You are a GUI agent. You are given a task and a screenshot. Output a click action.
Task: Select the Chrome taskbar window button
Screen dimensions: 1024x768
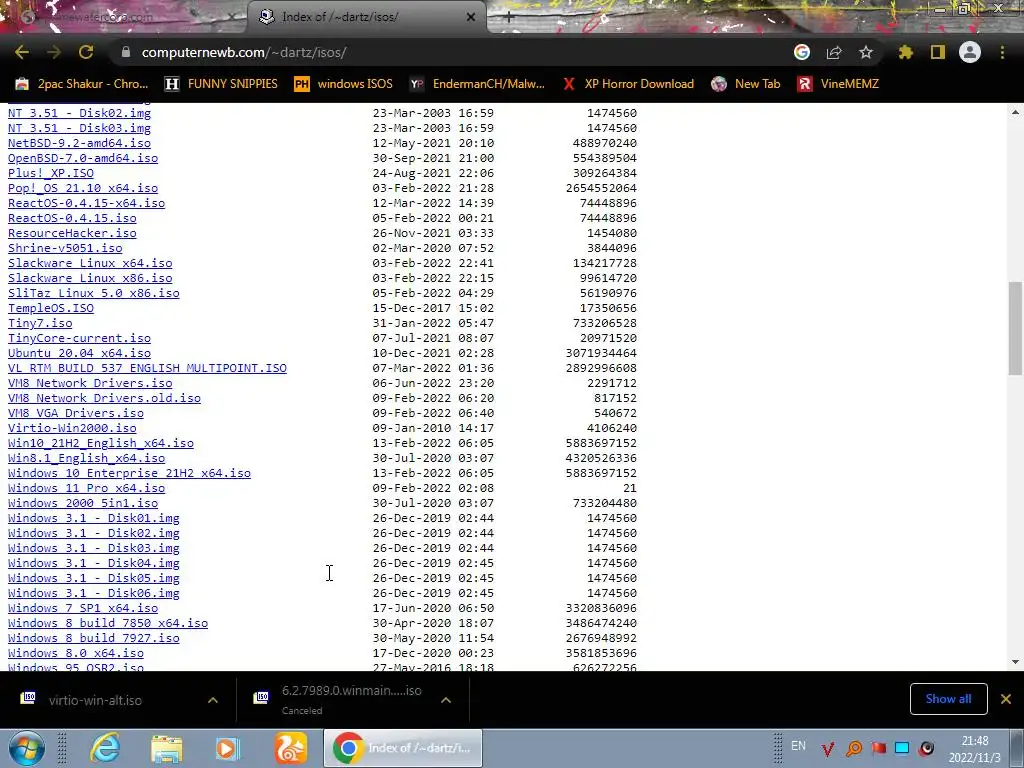point(403,748)
